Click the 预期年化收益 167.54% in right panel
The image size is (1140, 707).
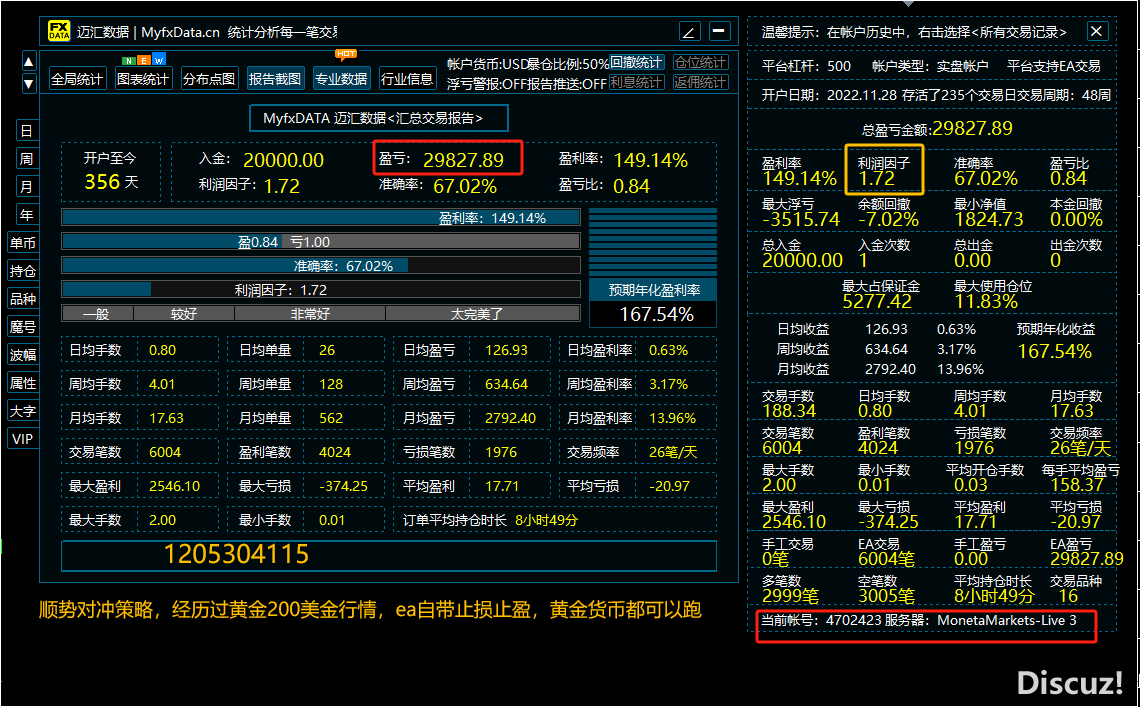(x=1055, y=341)
